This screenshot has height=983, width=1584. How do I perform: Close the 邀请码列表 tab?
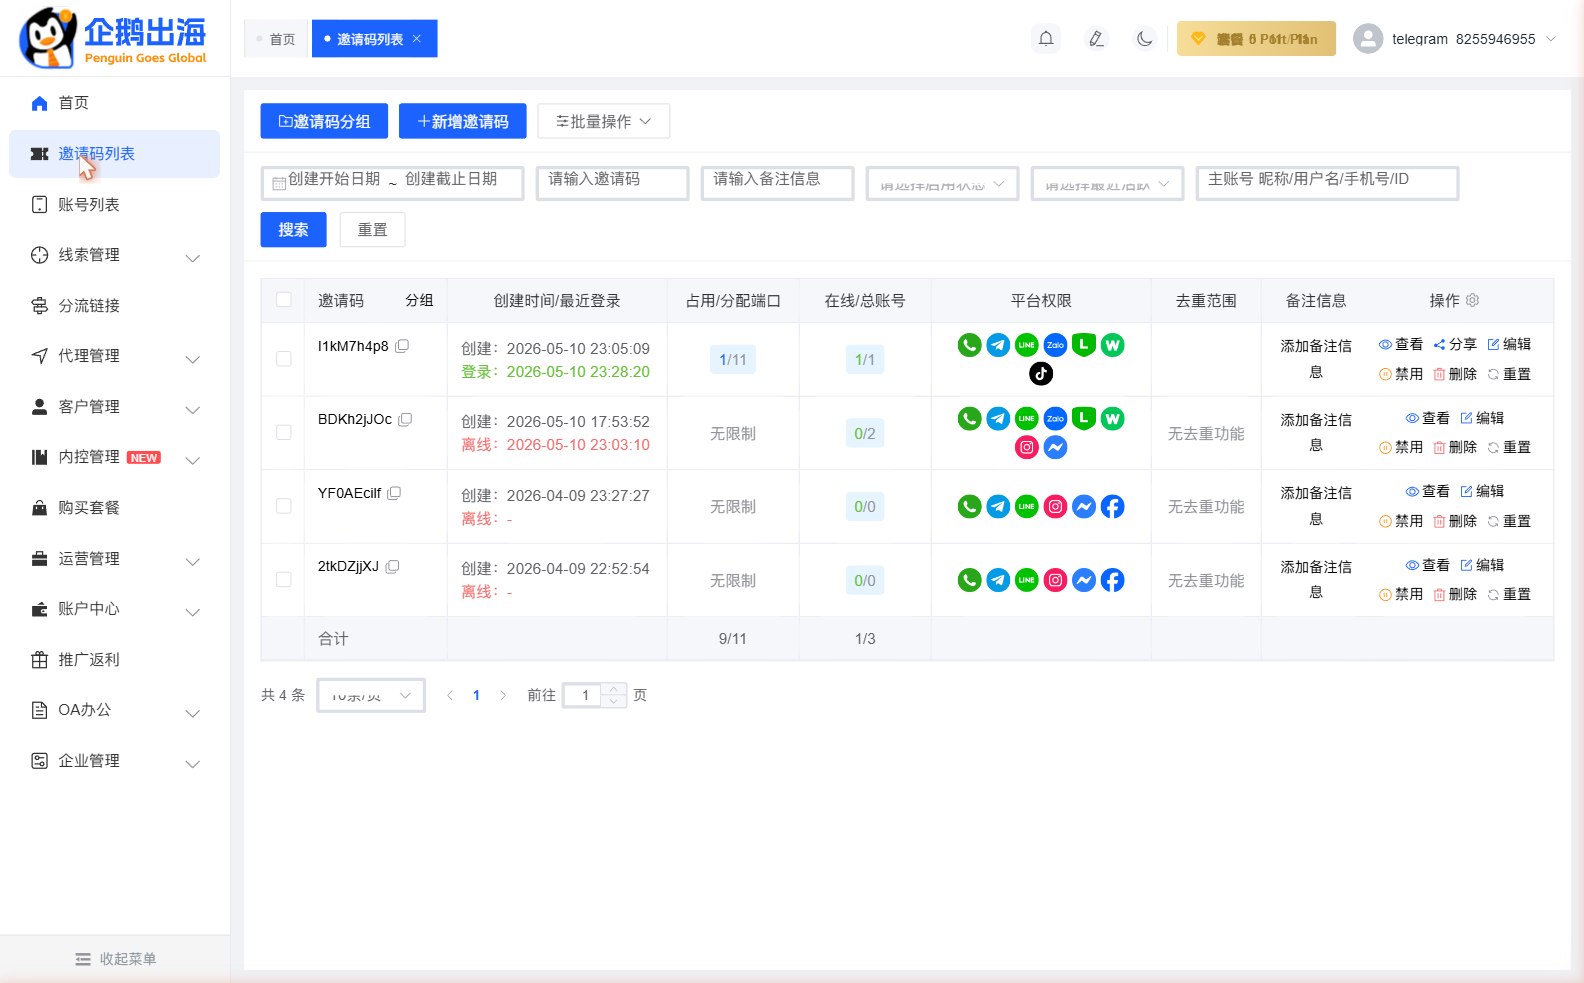click(417, 39)
